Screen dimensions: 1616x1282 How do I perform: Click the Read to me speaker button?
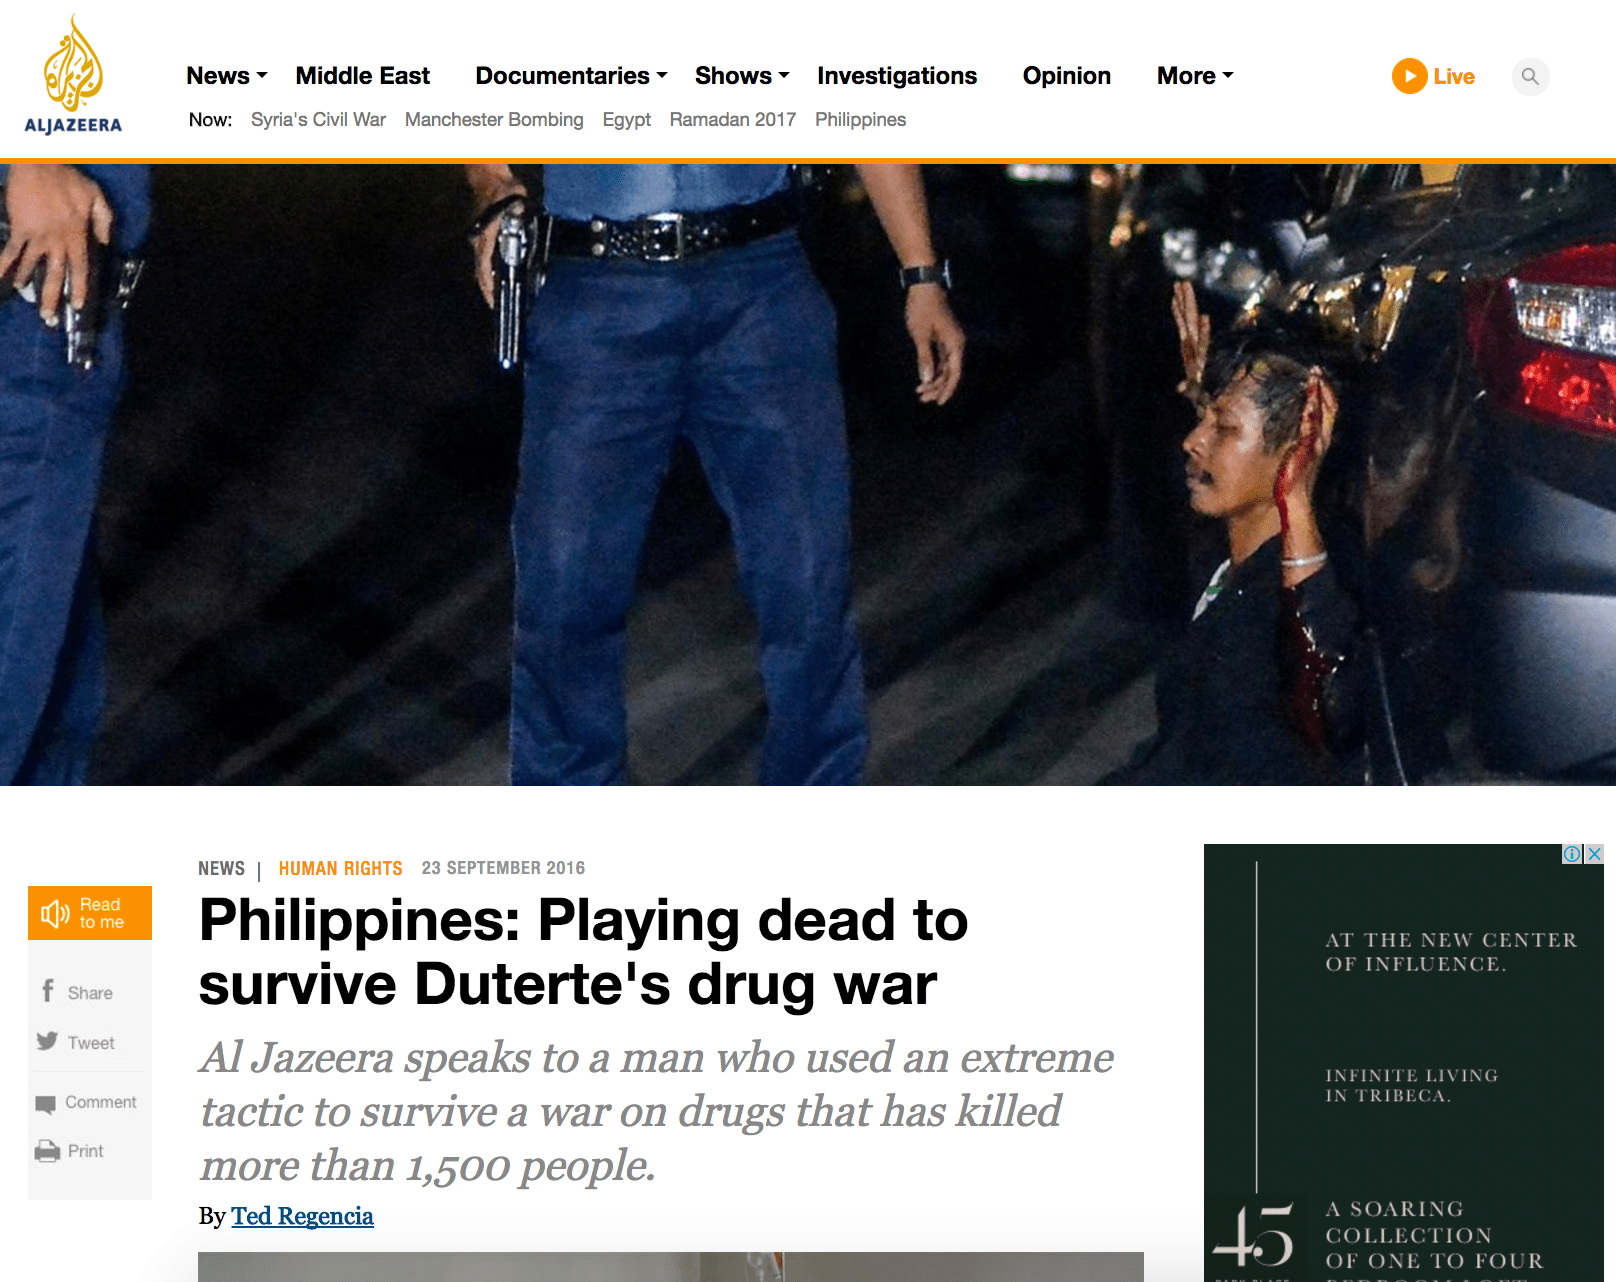click(x=90, y=913)
